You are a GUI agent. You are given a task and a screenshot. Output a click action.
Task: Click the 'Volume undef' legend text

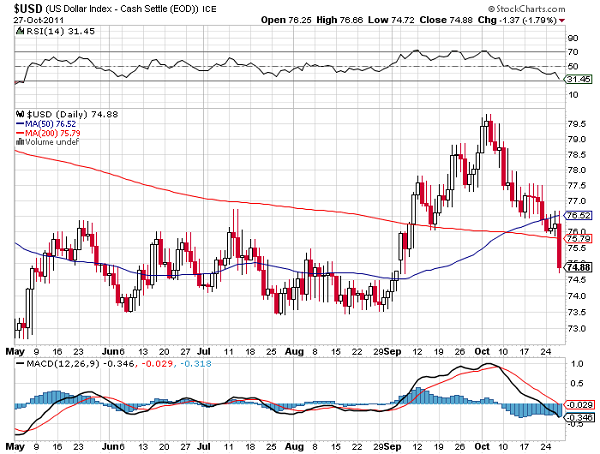point(52,142)
